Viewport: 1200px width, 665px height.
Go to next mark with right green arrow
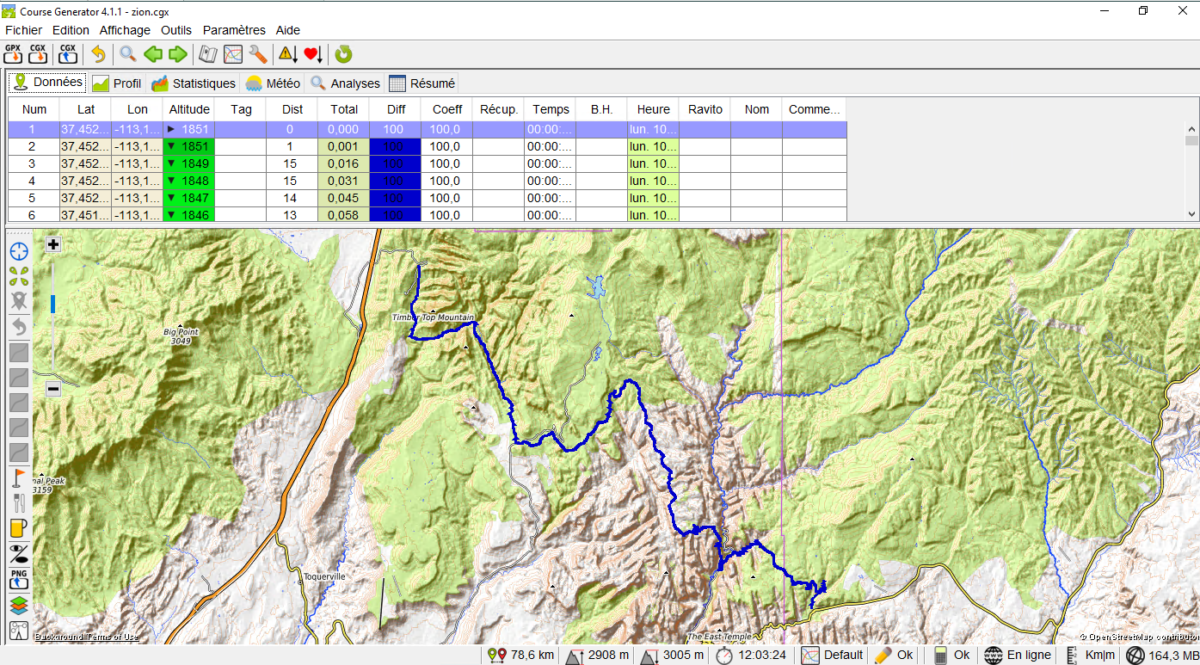[178, 54]
